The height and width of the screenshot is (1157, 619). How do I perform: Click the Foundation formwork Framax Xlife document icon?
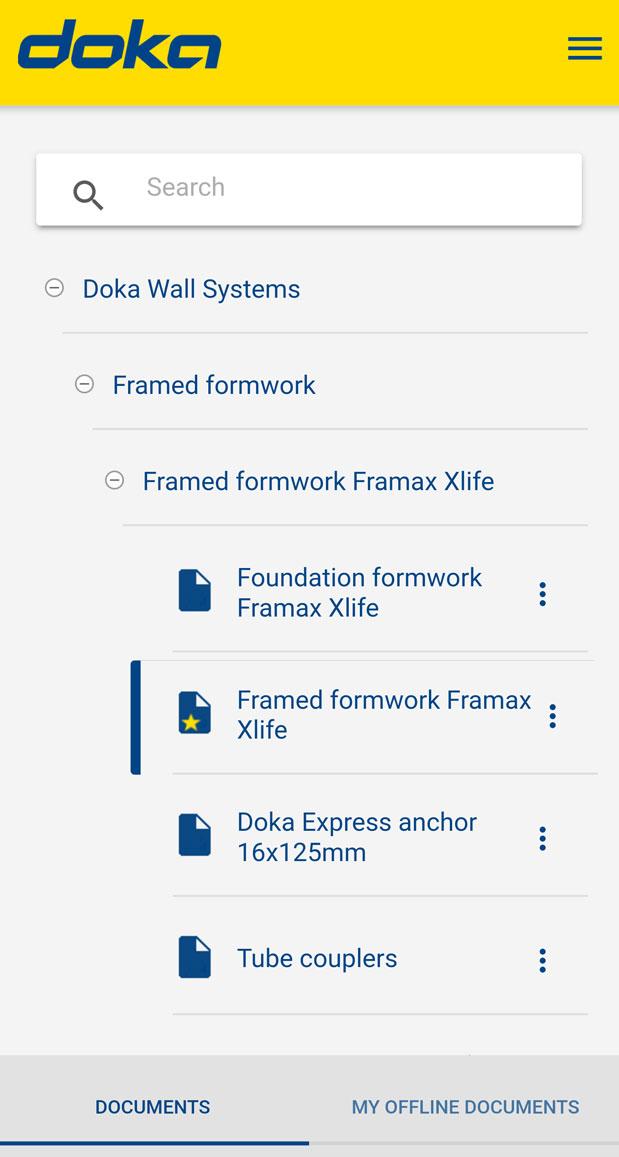(195, 591)
